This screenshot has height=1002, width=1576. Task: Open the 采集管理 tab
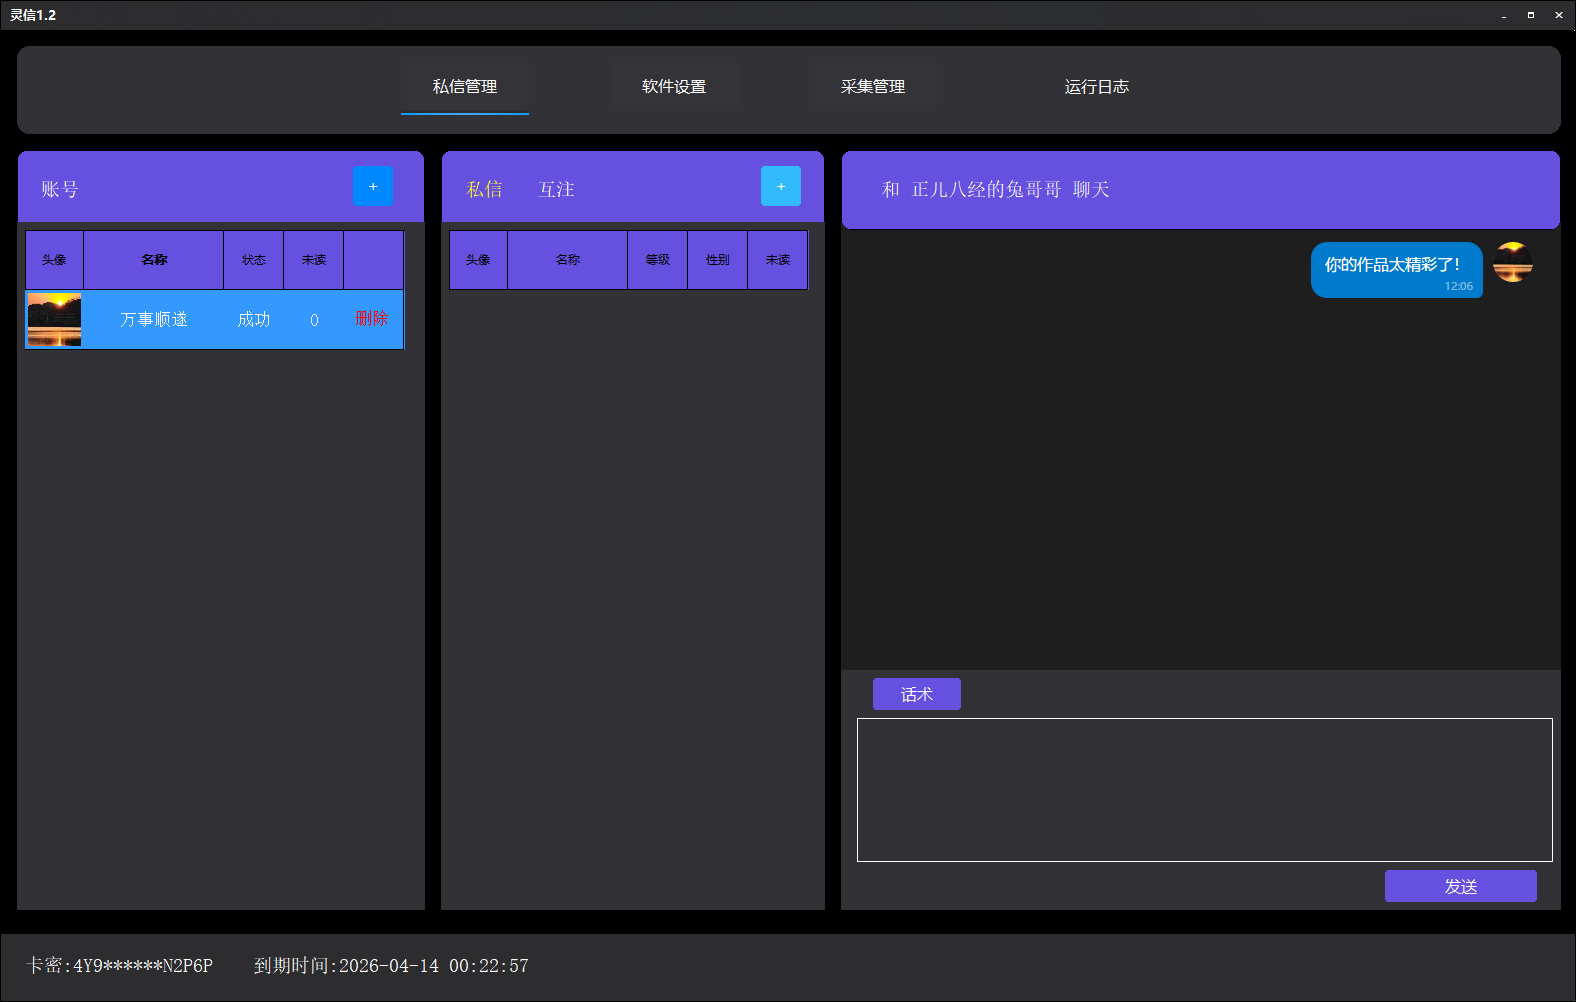tap(873, 87)
